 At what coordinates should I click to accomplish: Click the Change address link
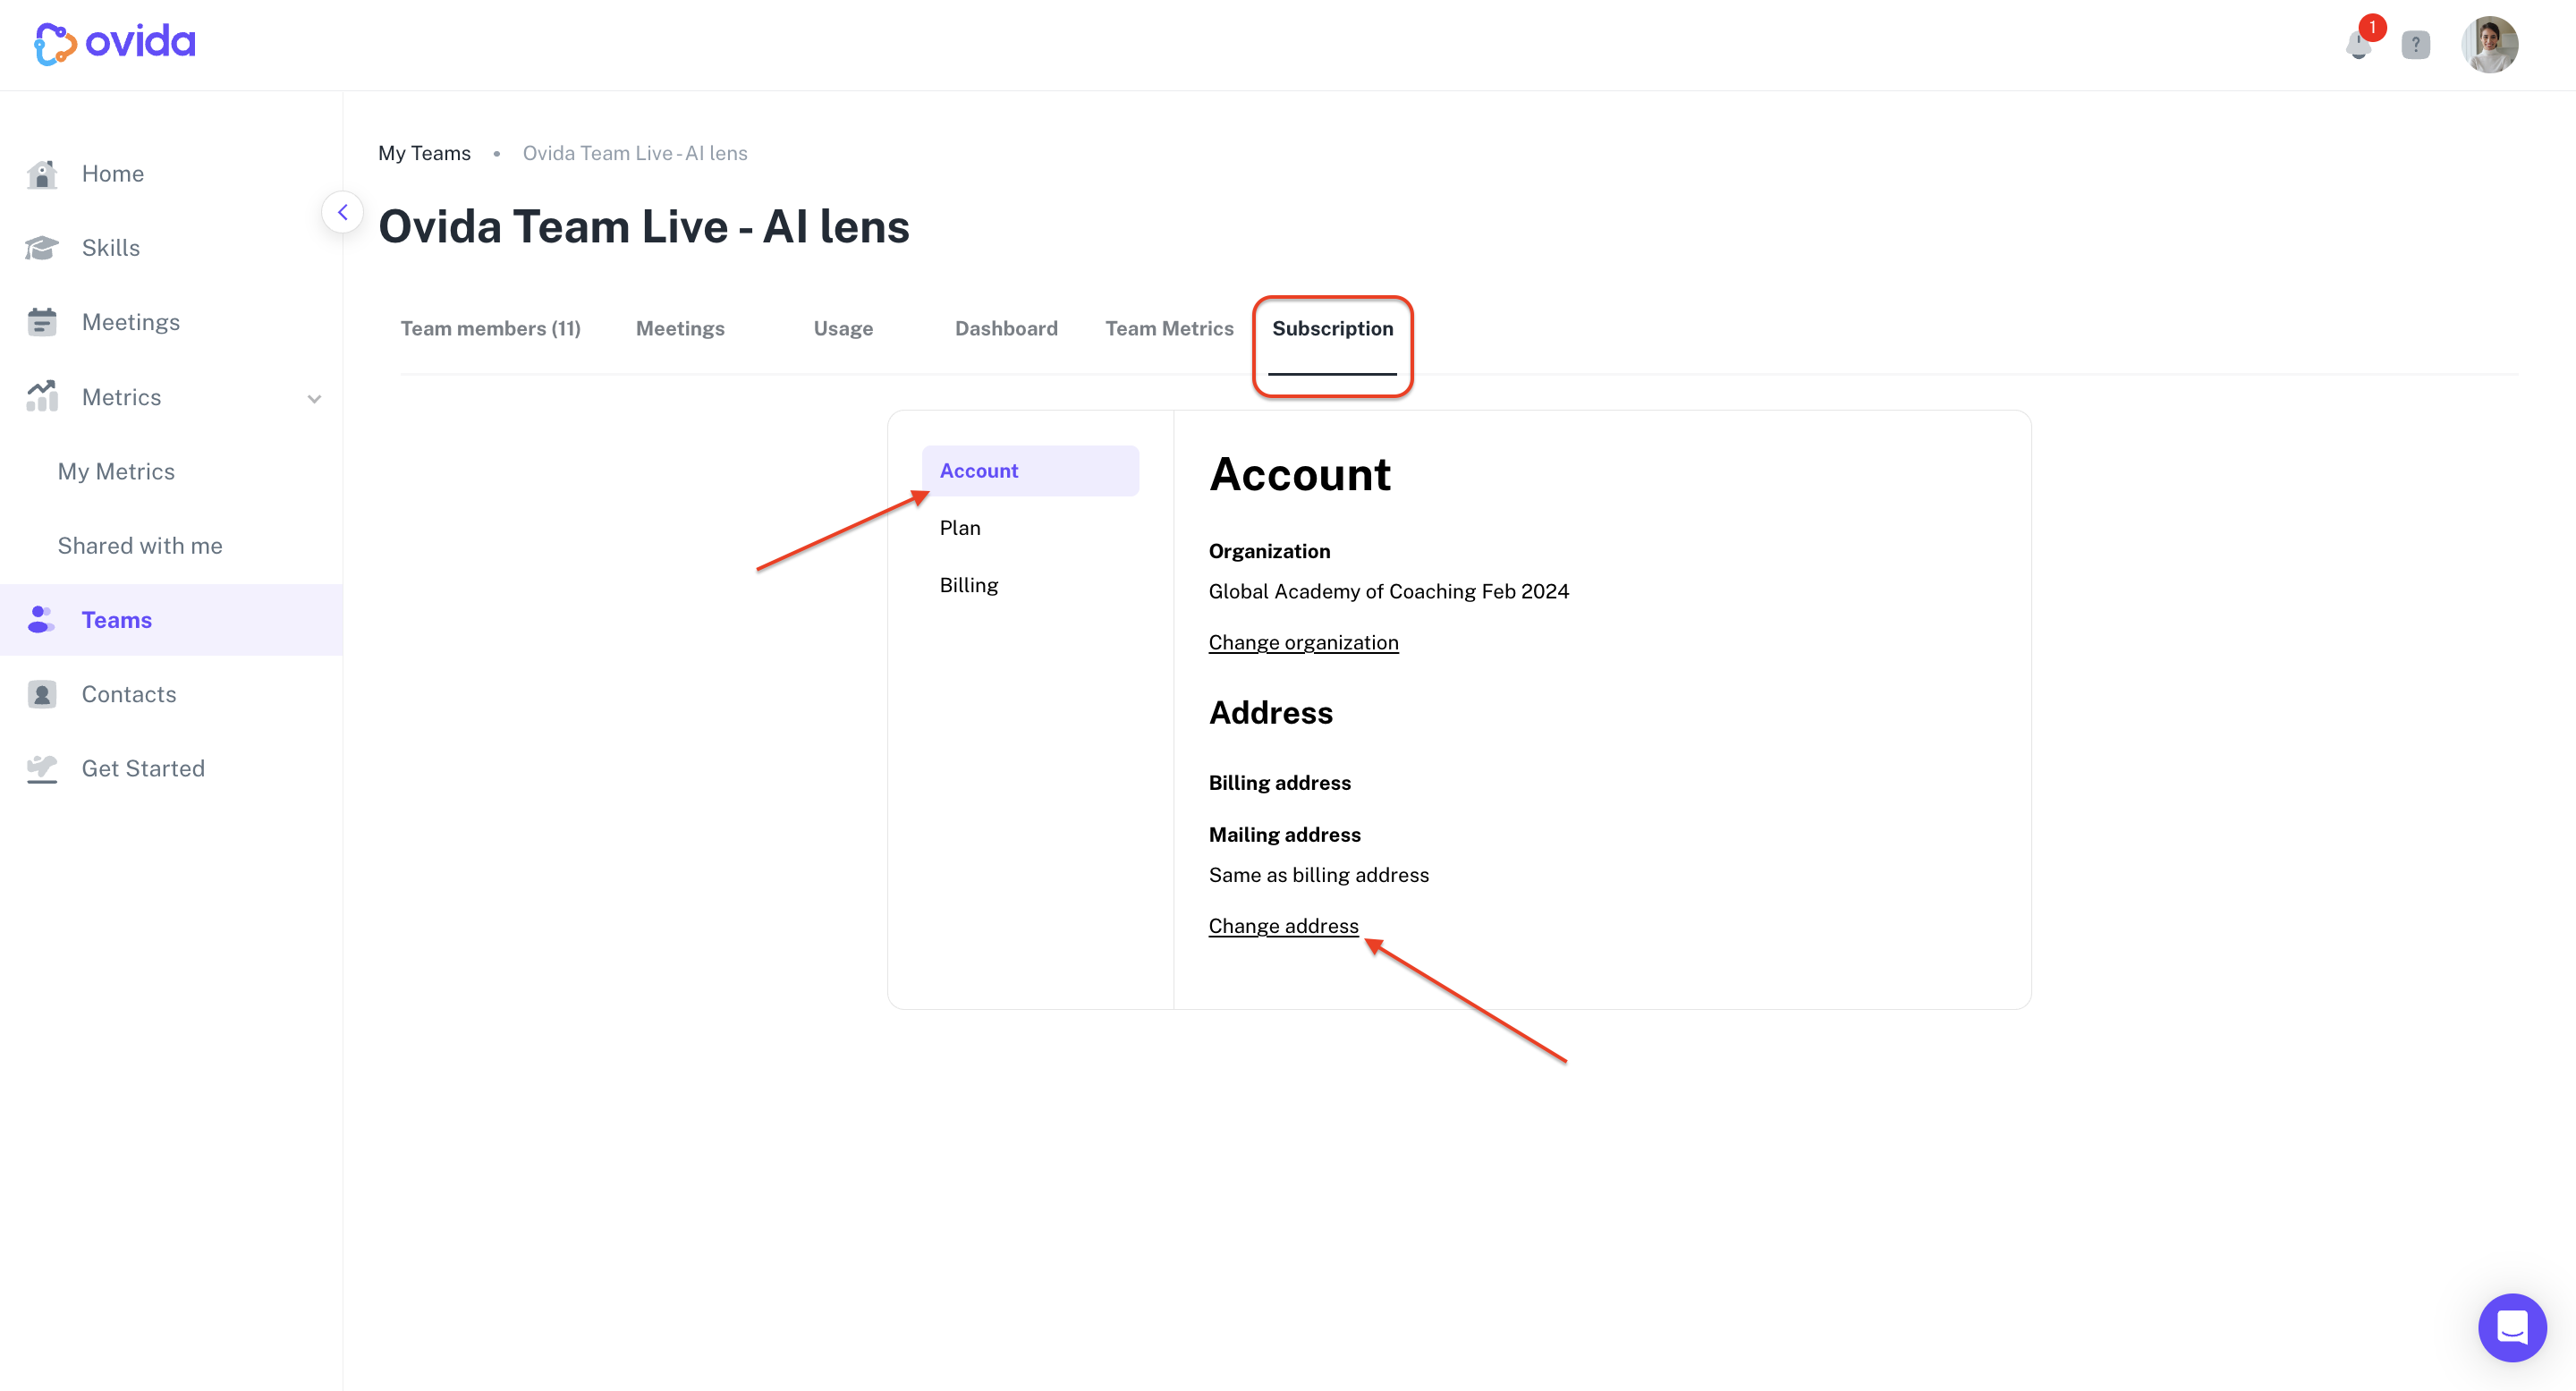click(1283, 927)
